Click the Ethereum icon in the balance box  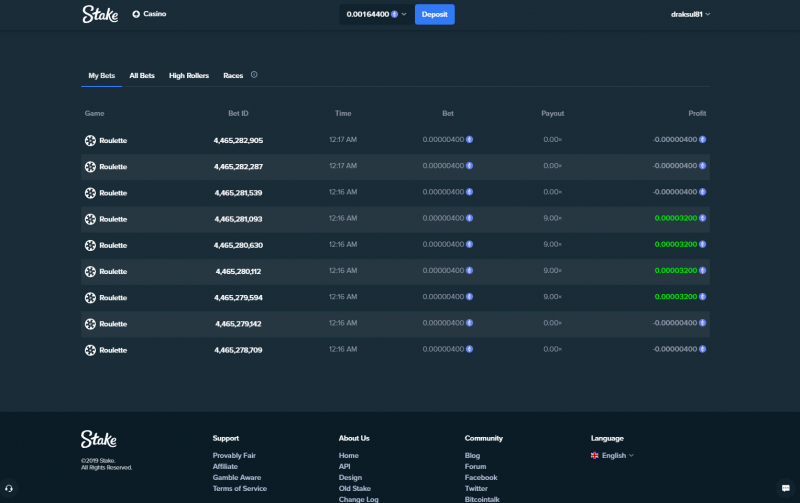click(394, 14)
